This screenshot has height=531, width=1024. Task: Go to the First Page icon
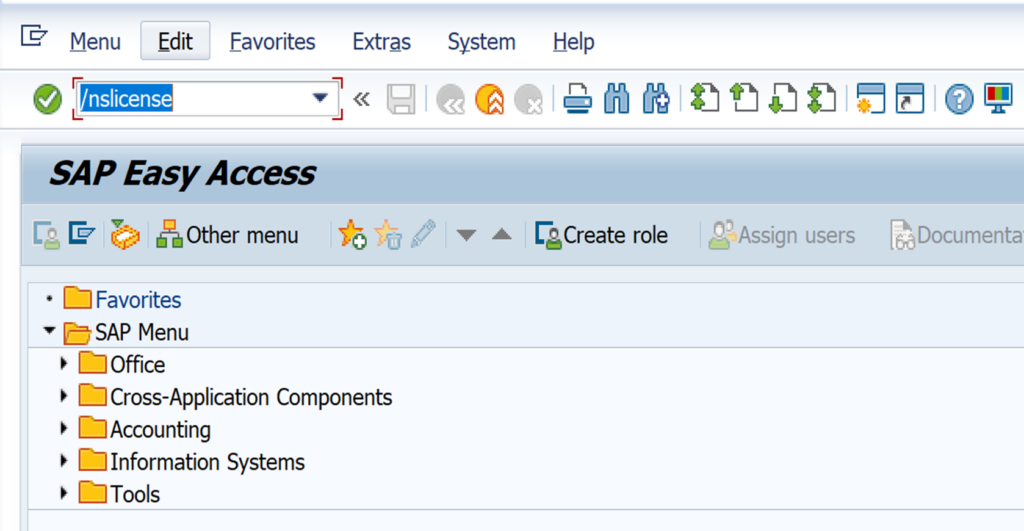click(705, 99)
